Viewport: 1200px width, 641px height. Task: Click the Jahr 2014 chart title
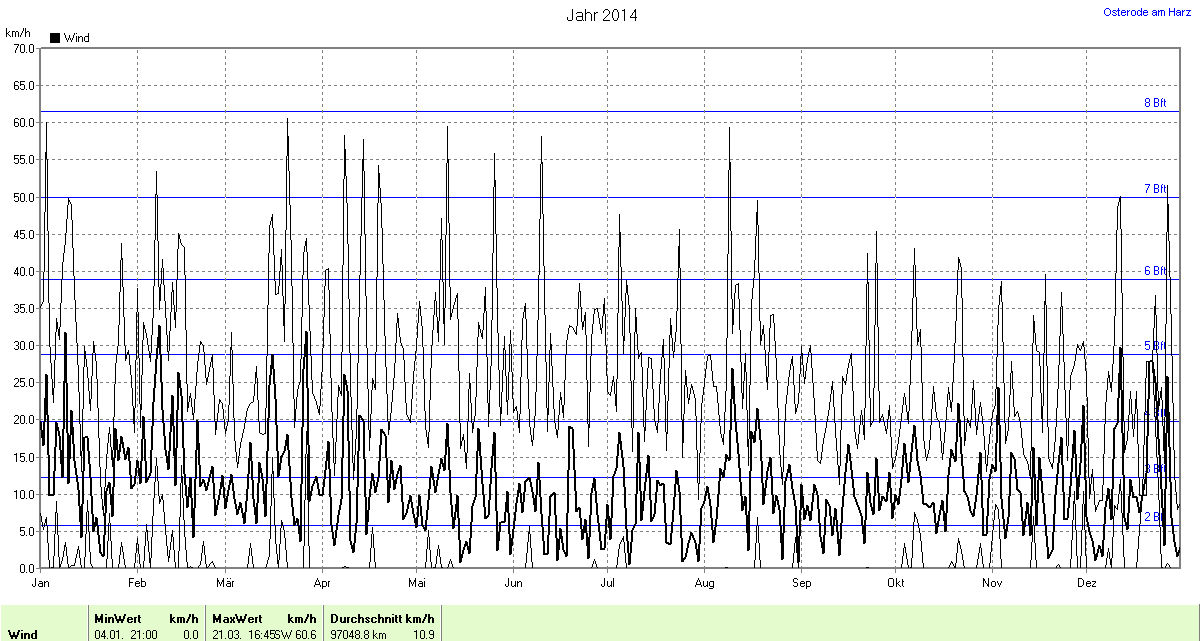click(x=601, y=15)
